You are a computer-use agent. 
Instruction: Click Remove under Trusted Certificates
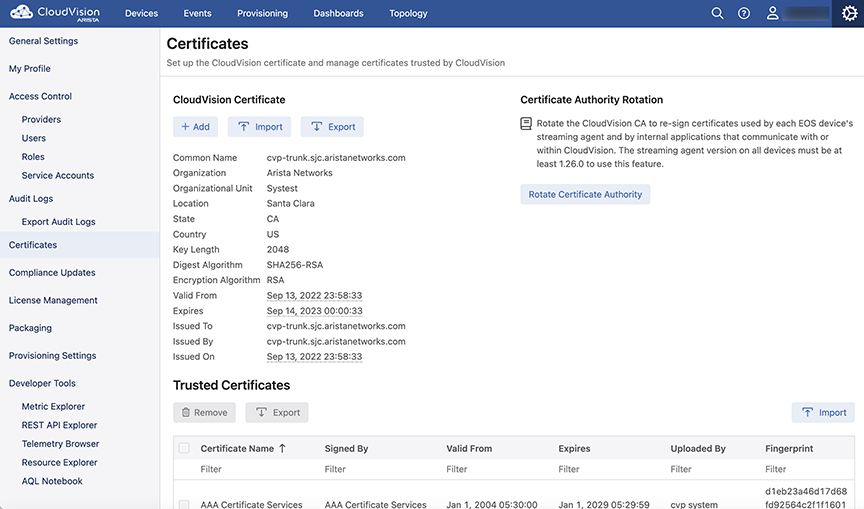[204, 413]
